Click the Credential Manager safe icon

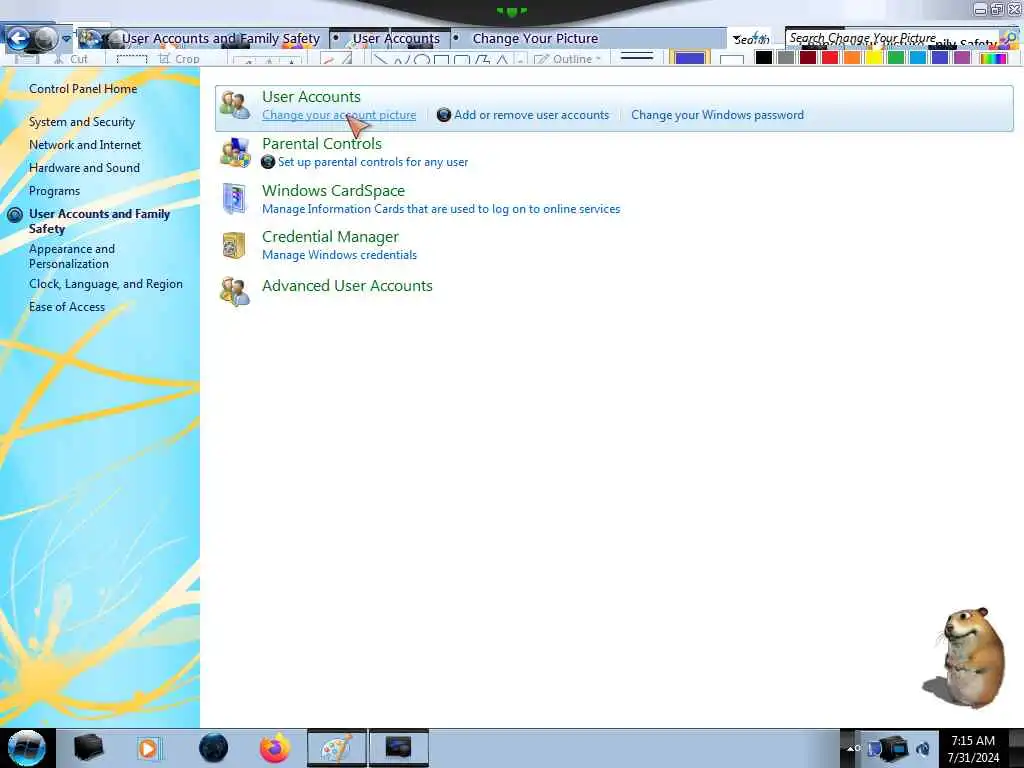(x=234, y=246)
